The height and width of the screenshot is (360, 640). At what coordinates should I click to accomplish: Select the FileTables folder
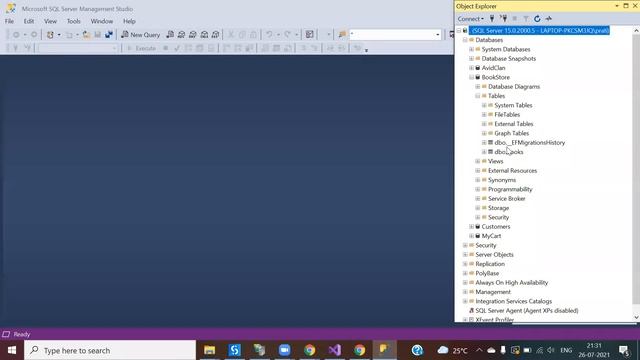click(x=507, y=115)
